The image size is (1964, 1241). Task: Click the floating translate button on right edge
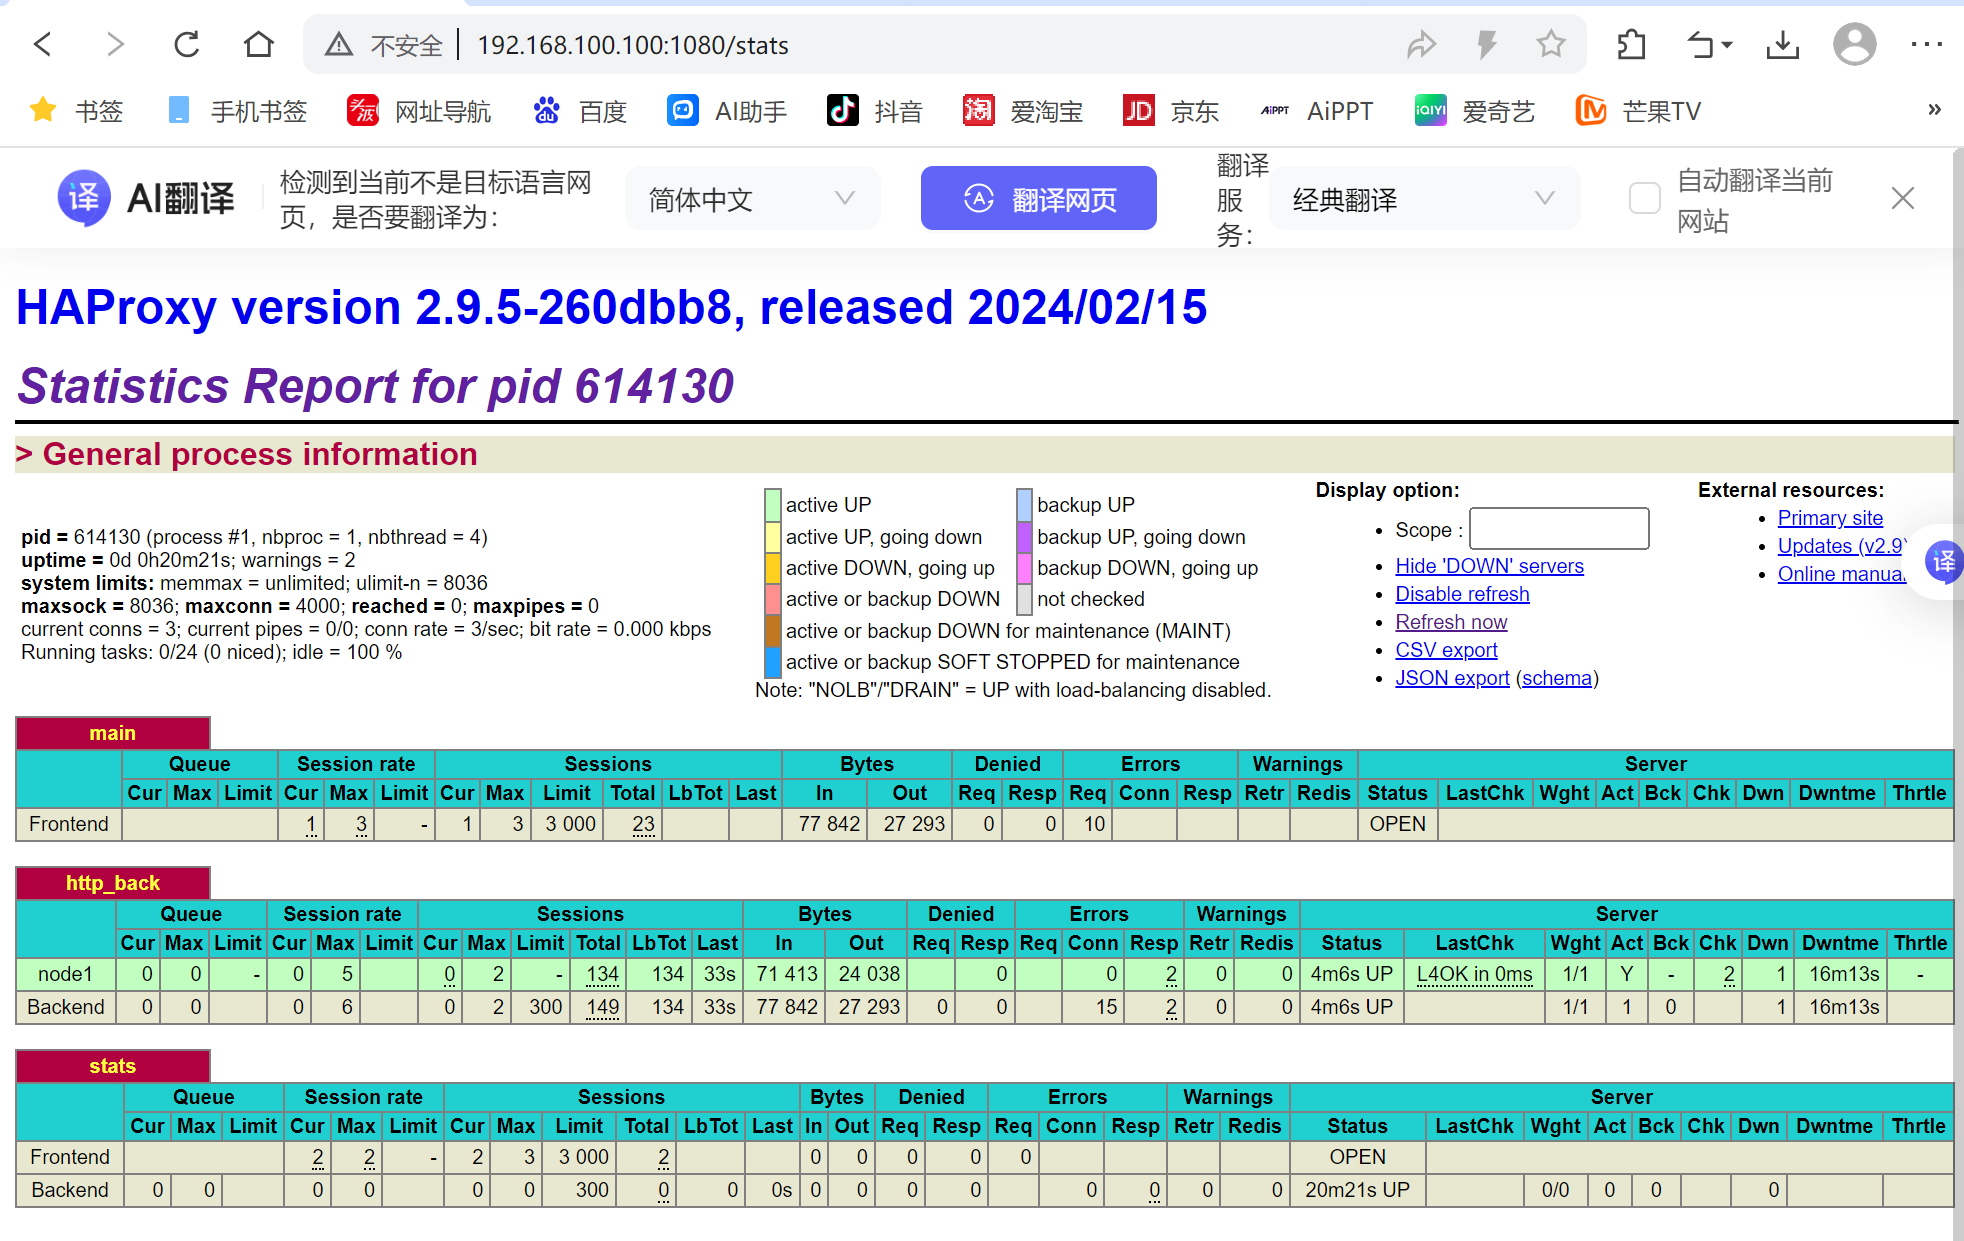(1942, 562)
